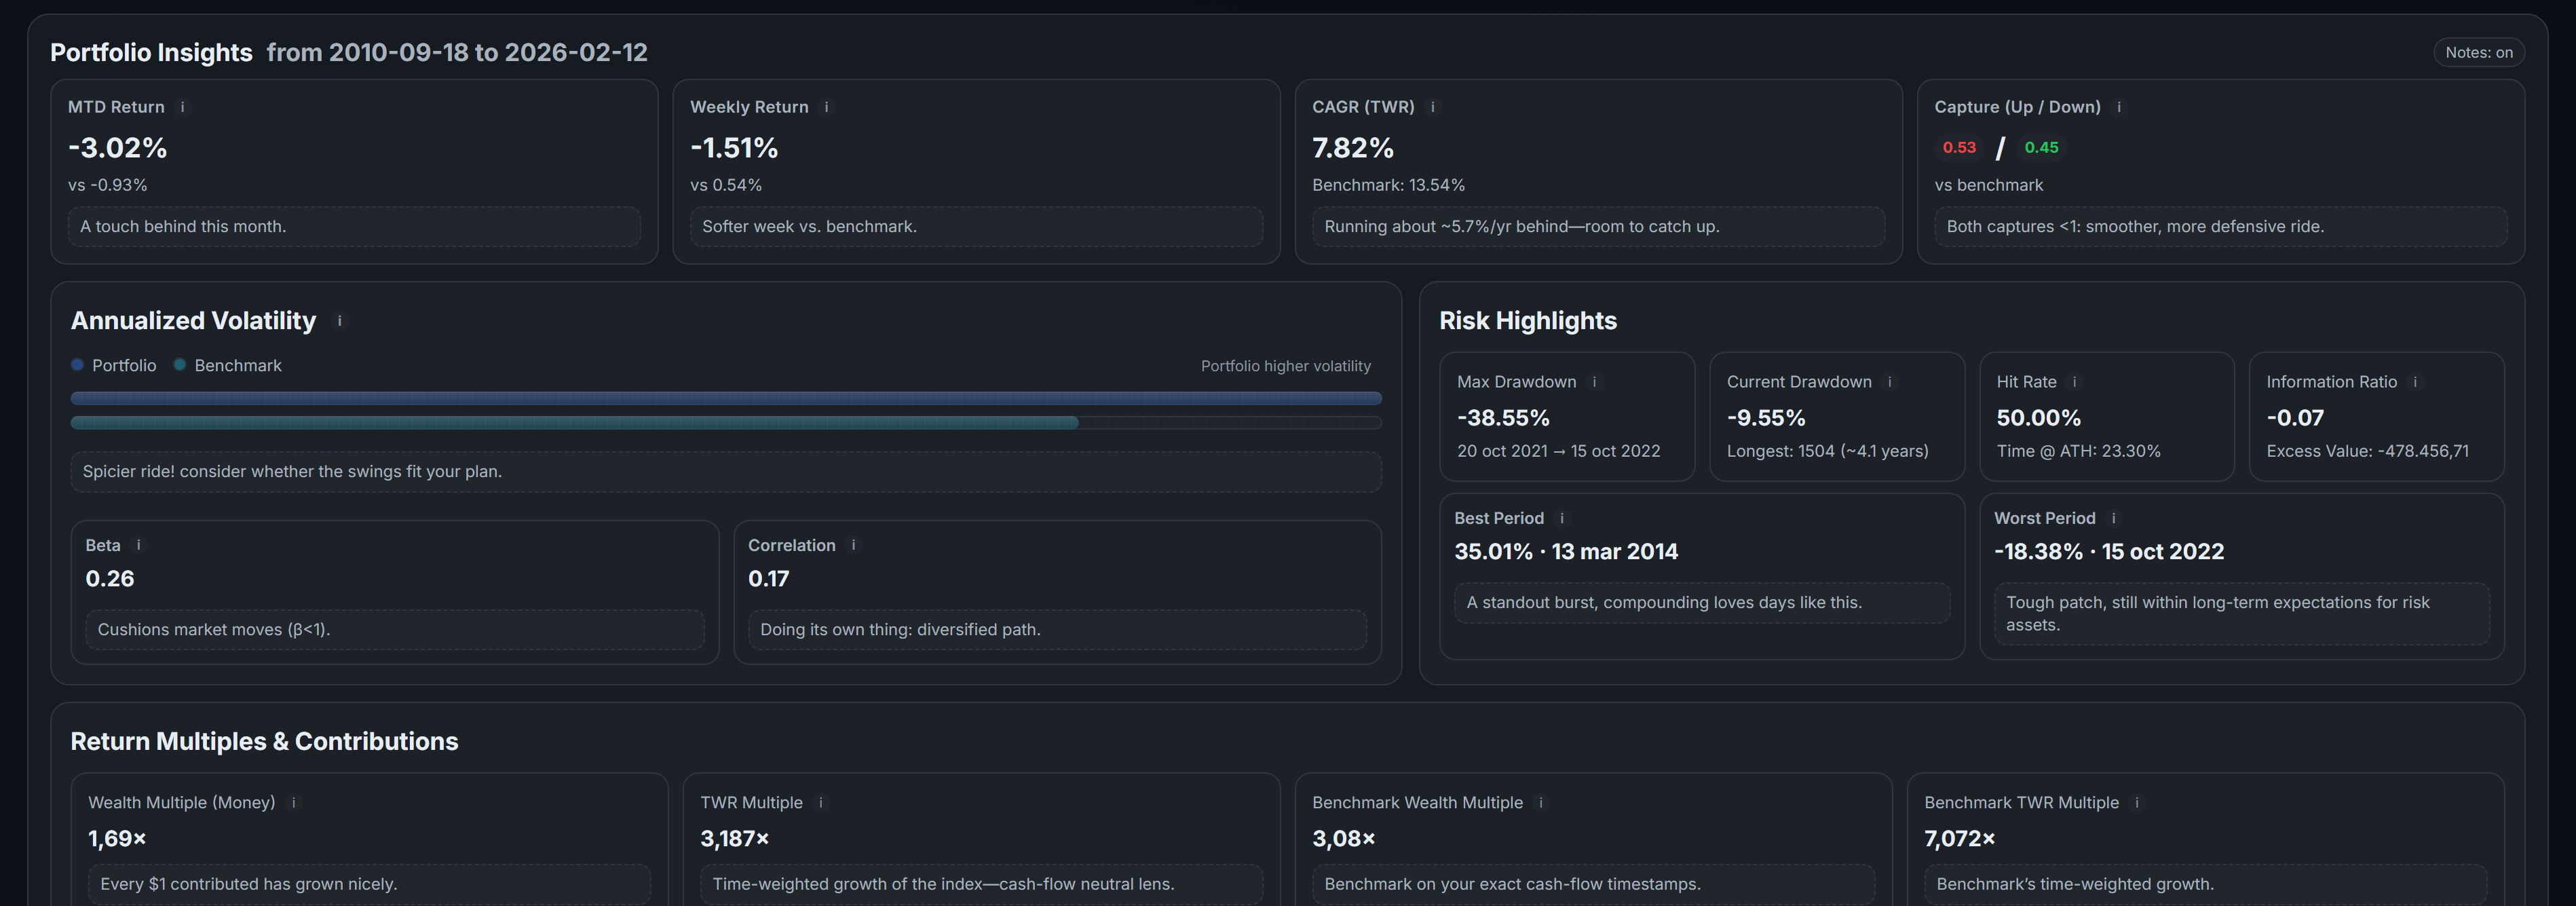
Task: Click the TWR Multiple info icon
Action: [x=820, y=803]
